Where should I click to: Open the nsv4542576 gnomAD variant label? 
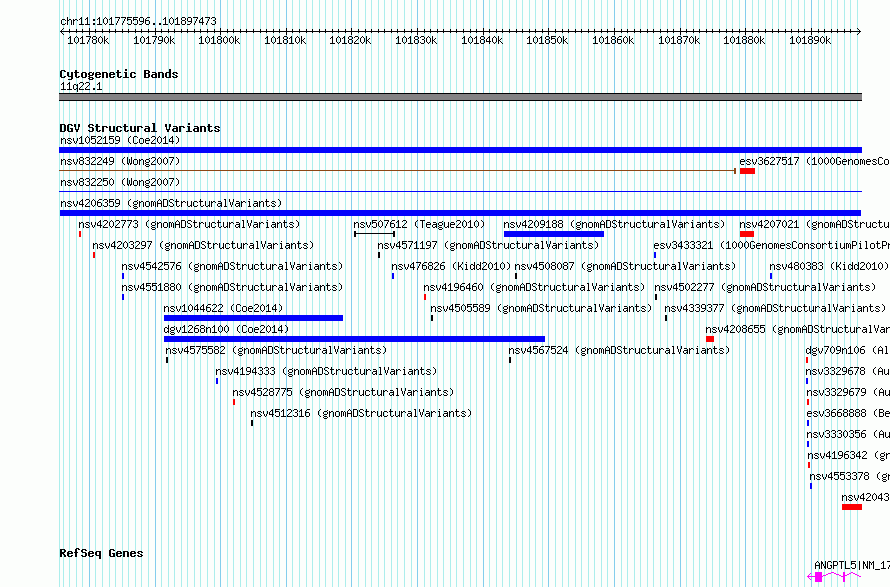(232, 266)
